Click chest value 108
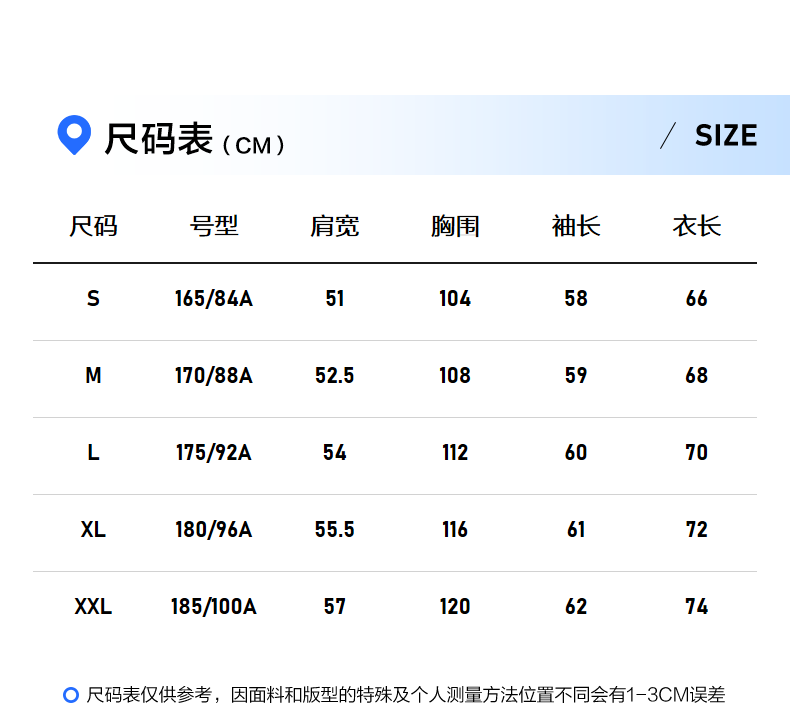Image resolution: width=790 pixels, height=703 pixels. point(455,375)
